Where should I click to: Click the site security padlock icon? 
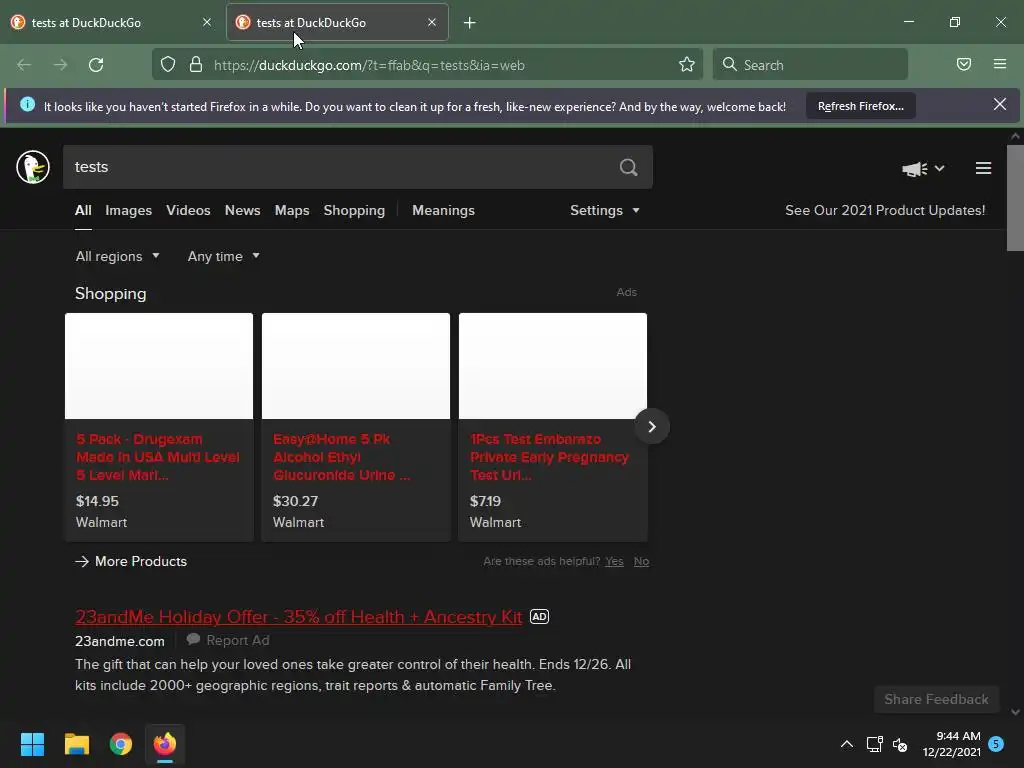pyautogui.click(x=195, y=65)
